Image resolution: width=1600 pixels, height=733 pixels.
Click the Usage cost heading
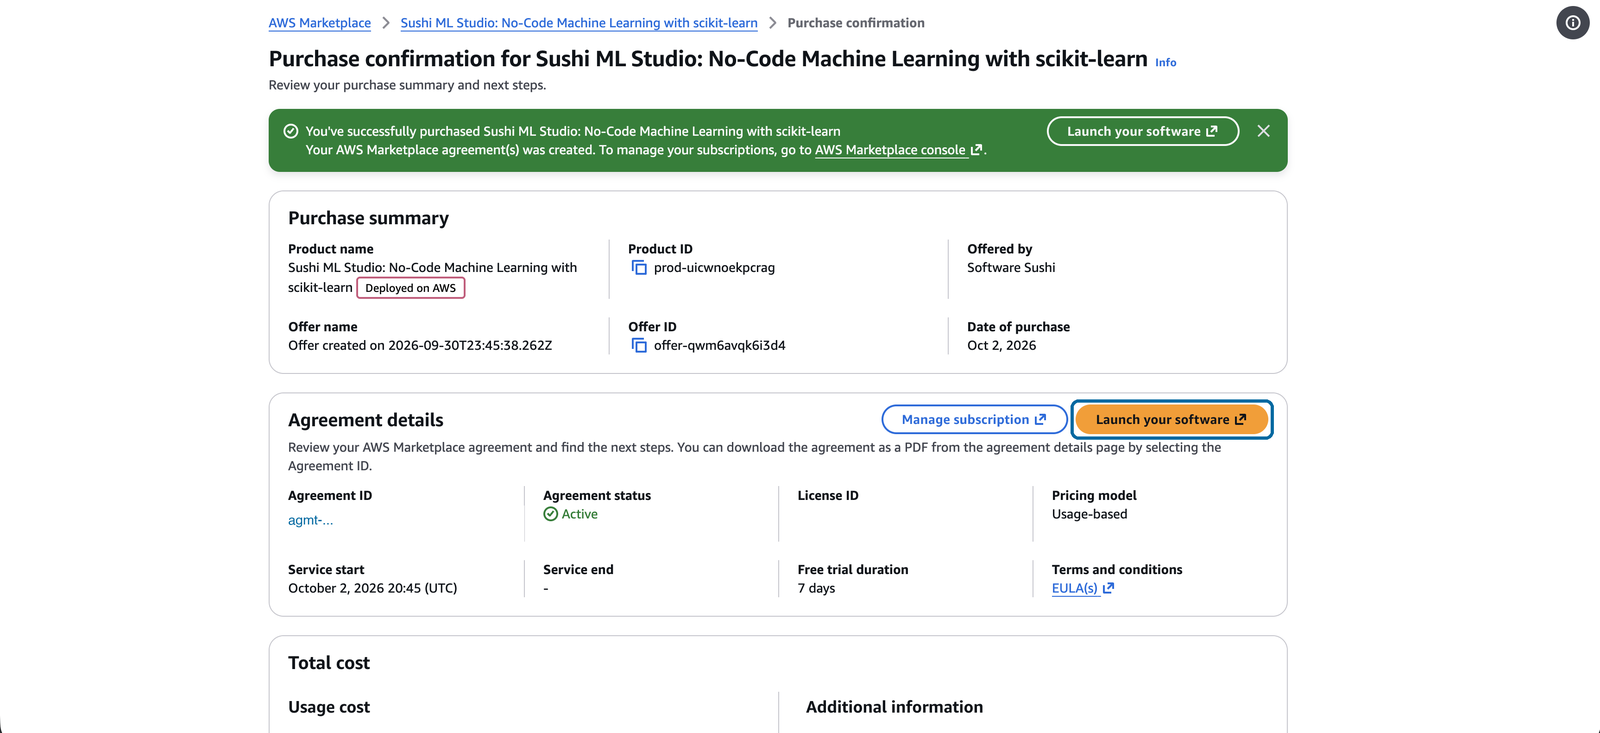point(329,707)
